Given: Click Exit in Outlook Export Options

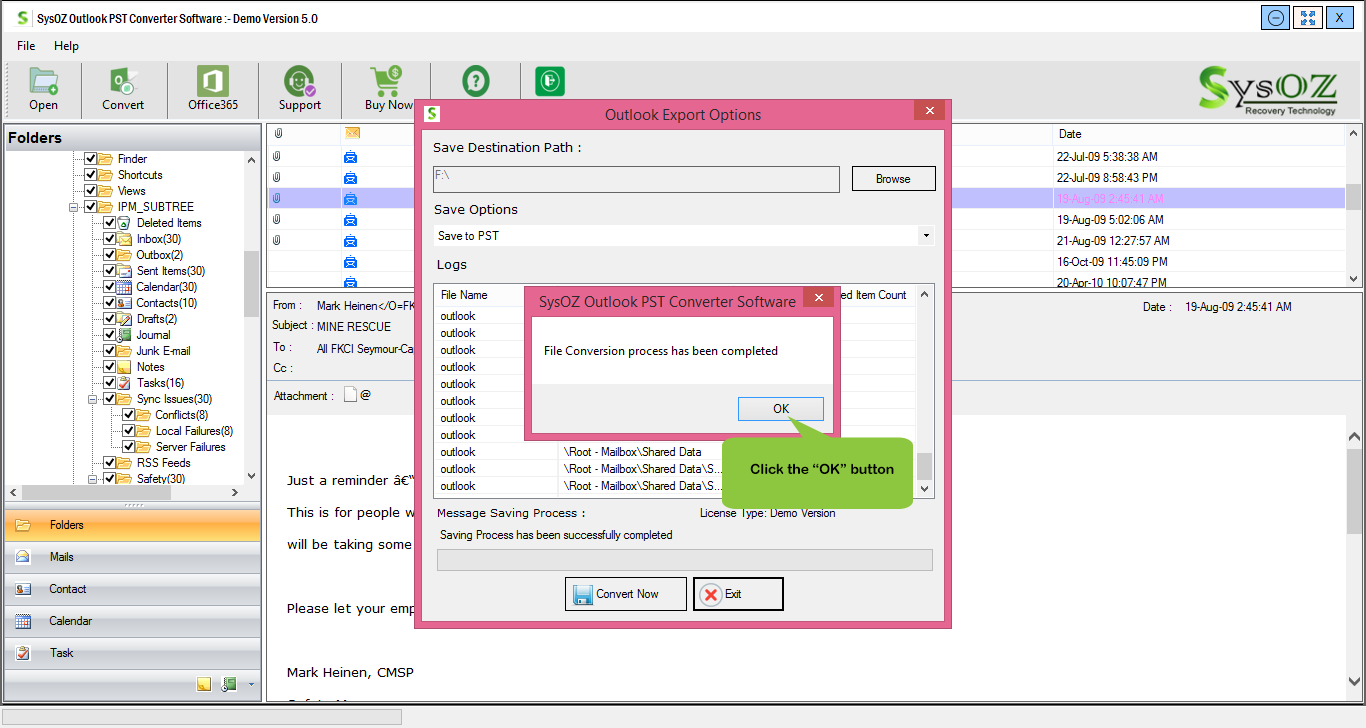Looking at the screenshot, I should pyautogui.click(x=738, y=594).
